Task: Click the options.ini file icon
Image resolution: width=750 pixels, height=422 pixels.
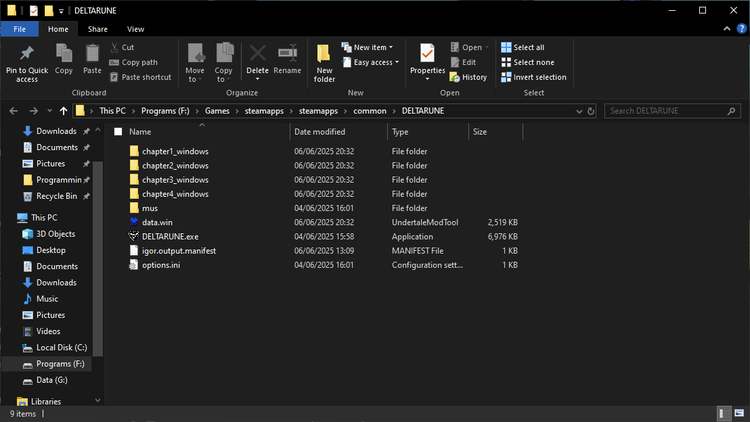Action: click(x=134, y=265)
